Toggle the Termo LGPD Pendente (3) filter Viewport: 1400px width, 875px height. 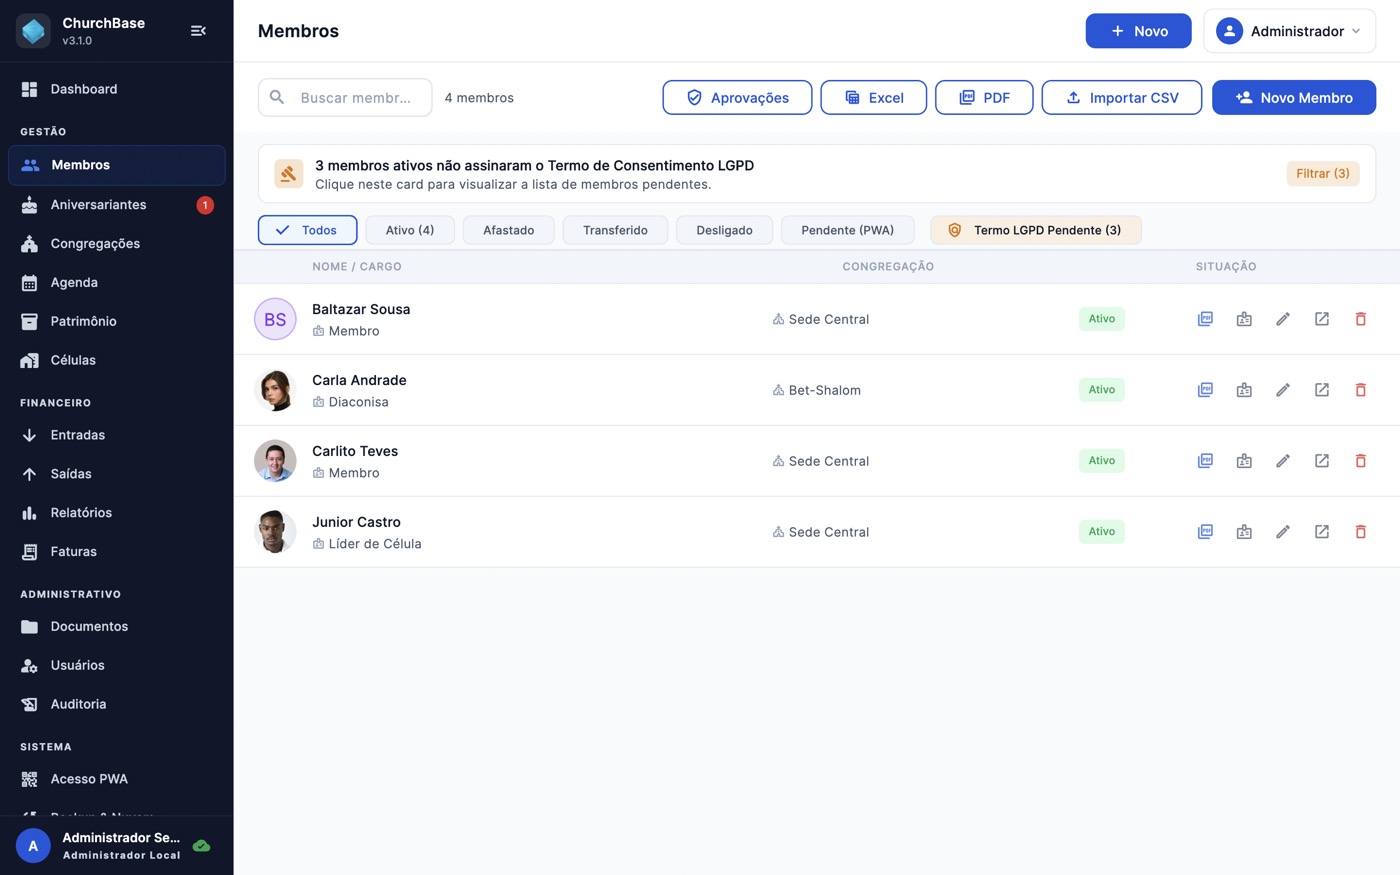[x=1035, y=230]
